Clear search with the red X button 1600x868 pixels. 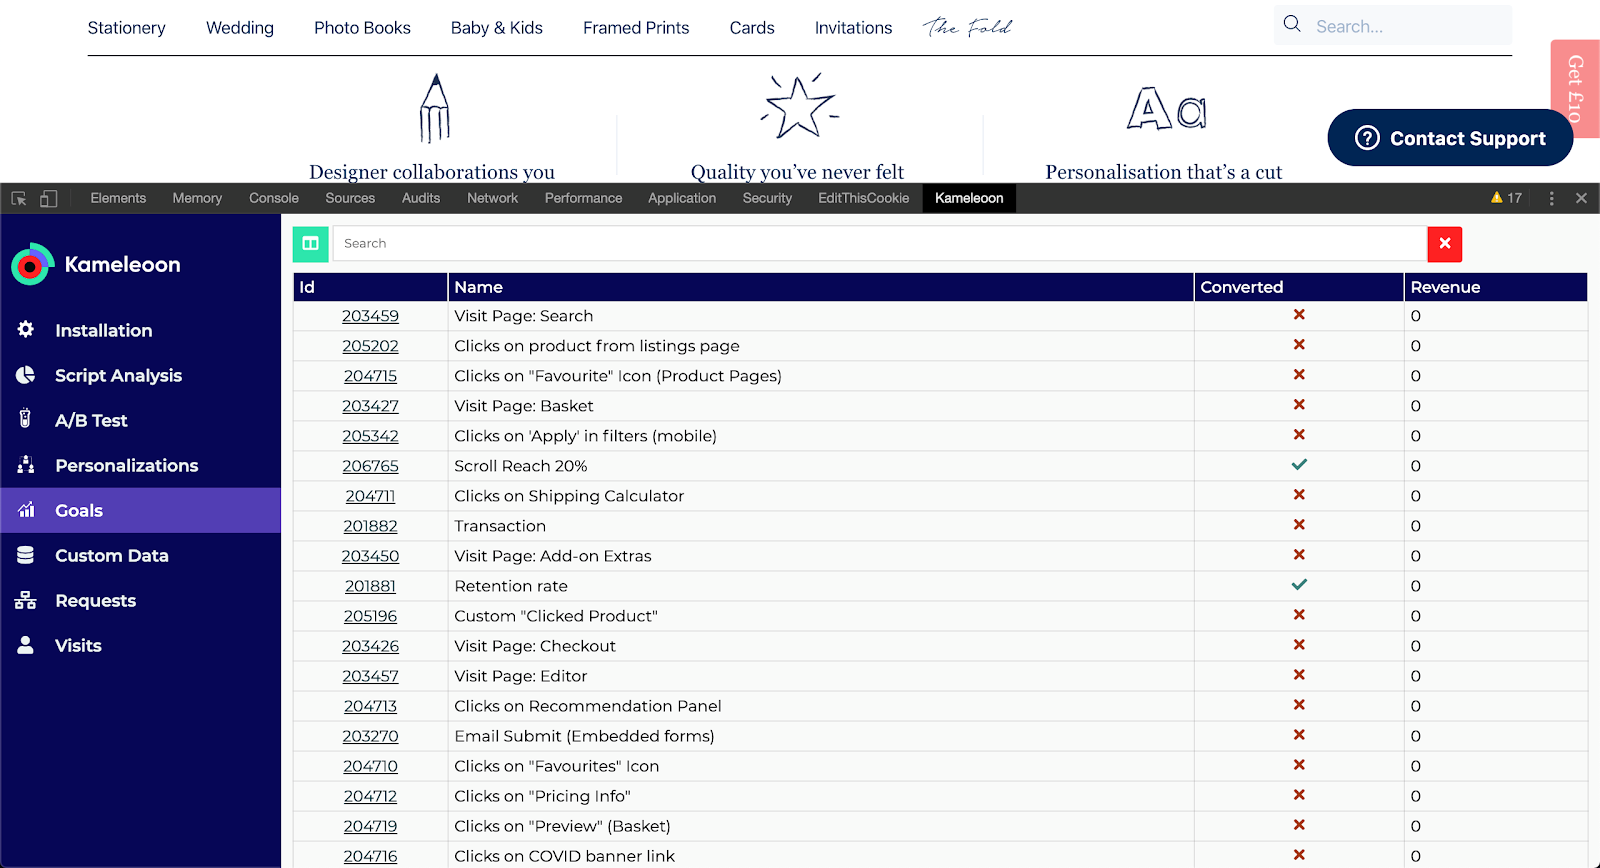pyautogui.click(x=1445, y=243)
